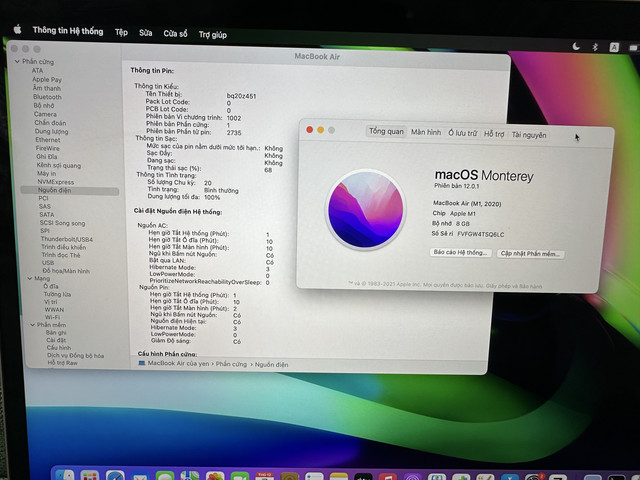
Task: Select Đồ họa/Màn hình in the sidebar
Action: pos(66,271)
